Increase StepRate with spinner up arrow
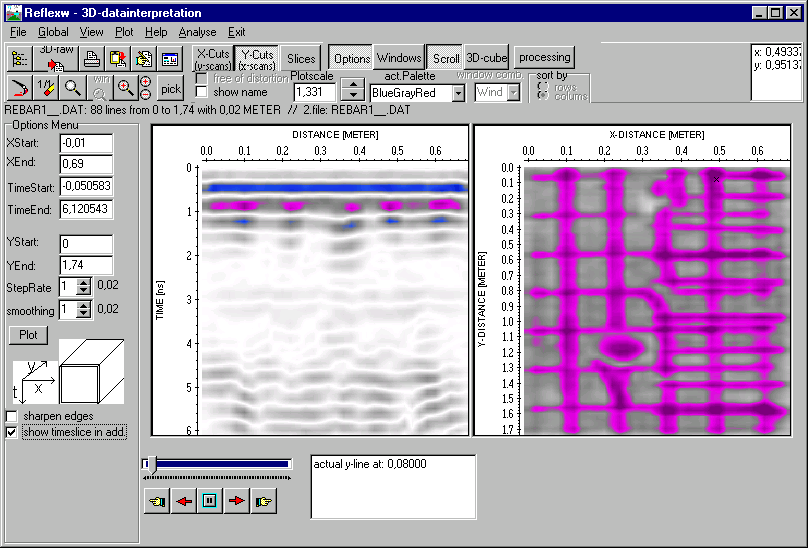808x548 pixels. tap(84, 283)
